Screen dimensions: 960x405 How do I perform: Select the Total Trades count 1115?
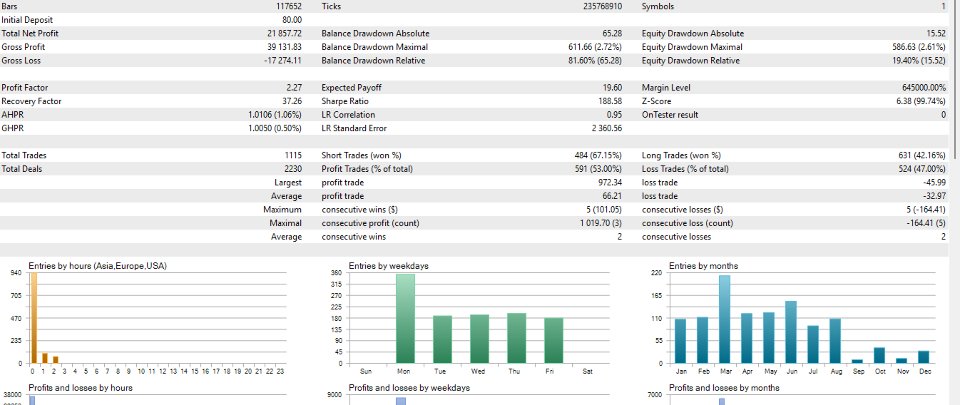[293, 155]
